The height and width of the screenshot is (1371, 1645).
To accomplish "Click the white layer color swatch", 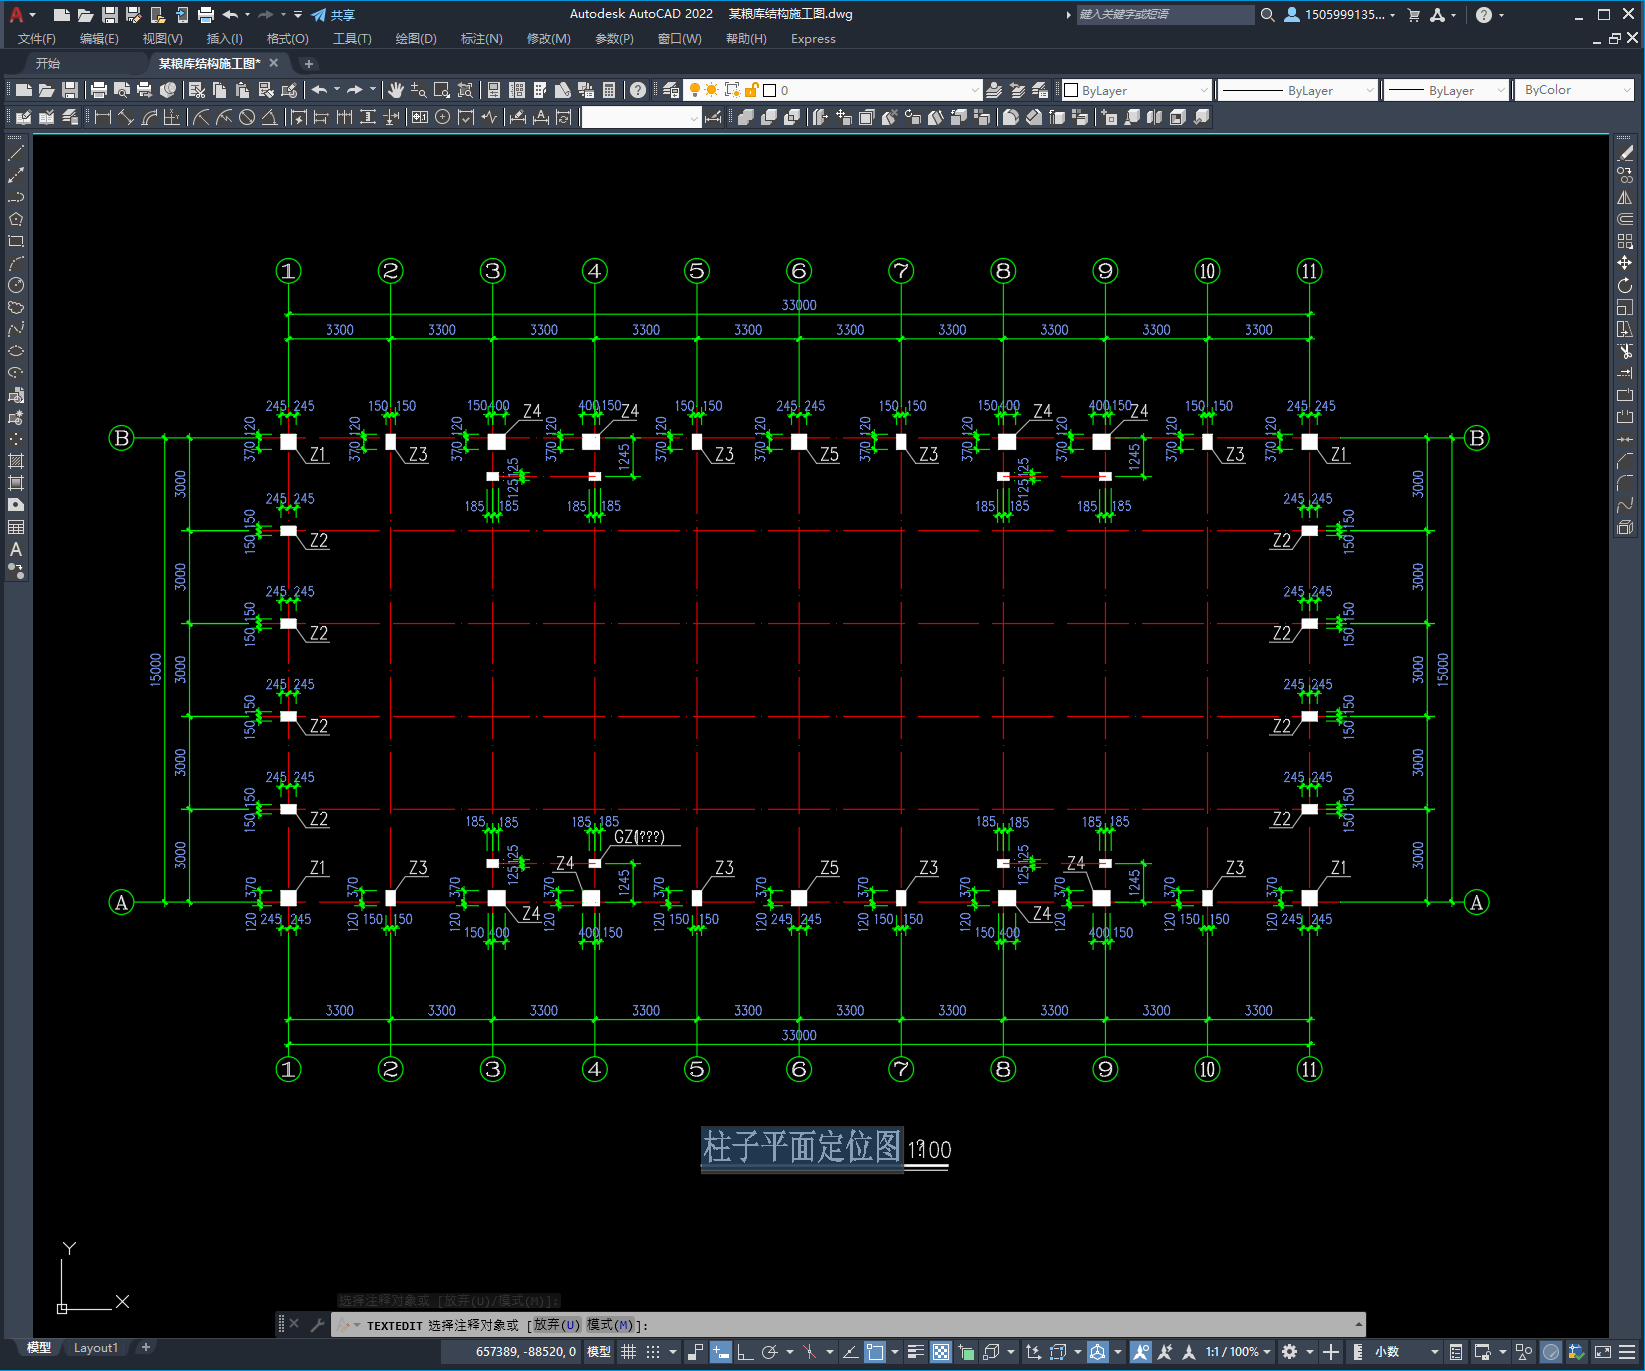I will [x=770, y=90].
